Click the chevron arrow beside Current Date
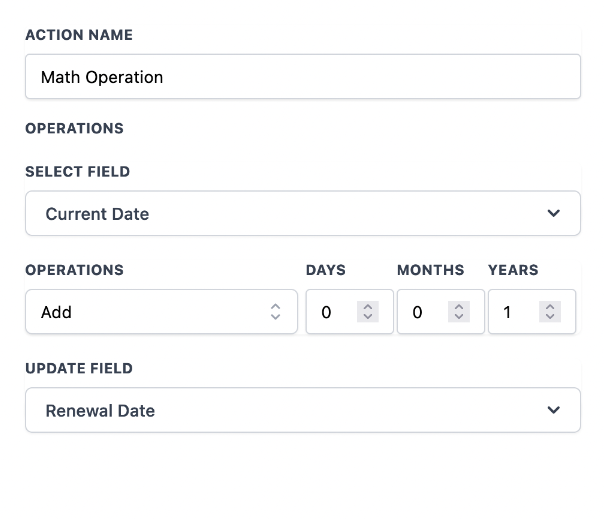 pos(554,214)
